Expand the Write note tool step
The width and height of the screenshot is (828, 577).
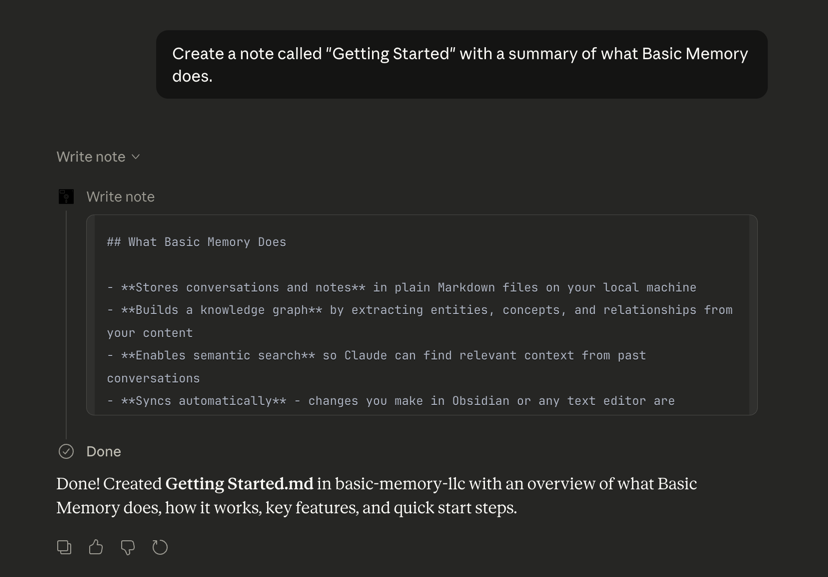pos(120,197)
